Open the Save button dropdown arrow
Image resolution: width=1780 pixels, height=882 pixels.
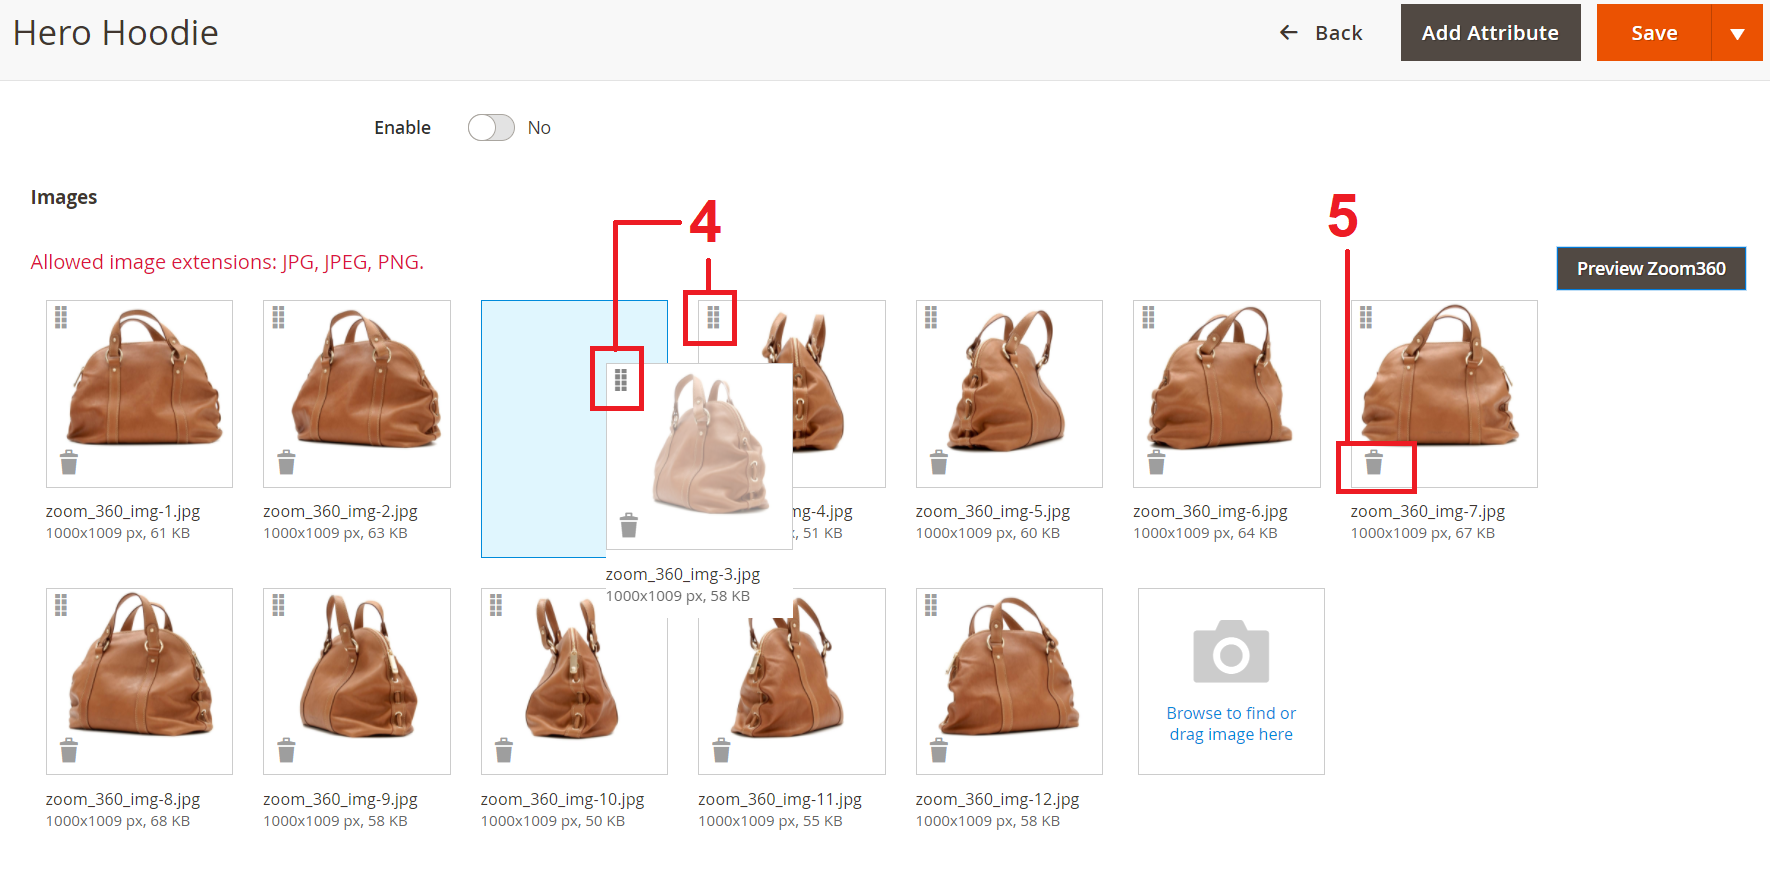point(1737,33)
